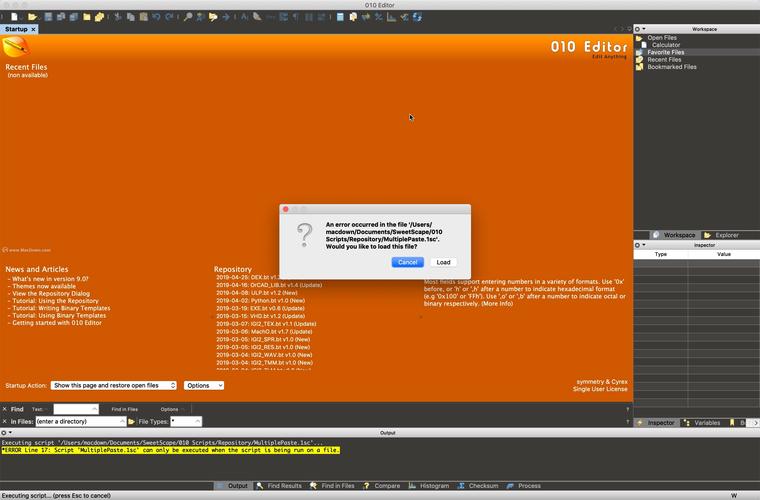The height and width of the screenshot is (500, 760).
Task: Expand the In Files directory dropdown
Action: [122, 422]
